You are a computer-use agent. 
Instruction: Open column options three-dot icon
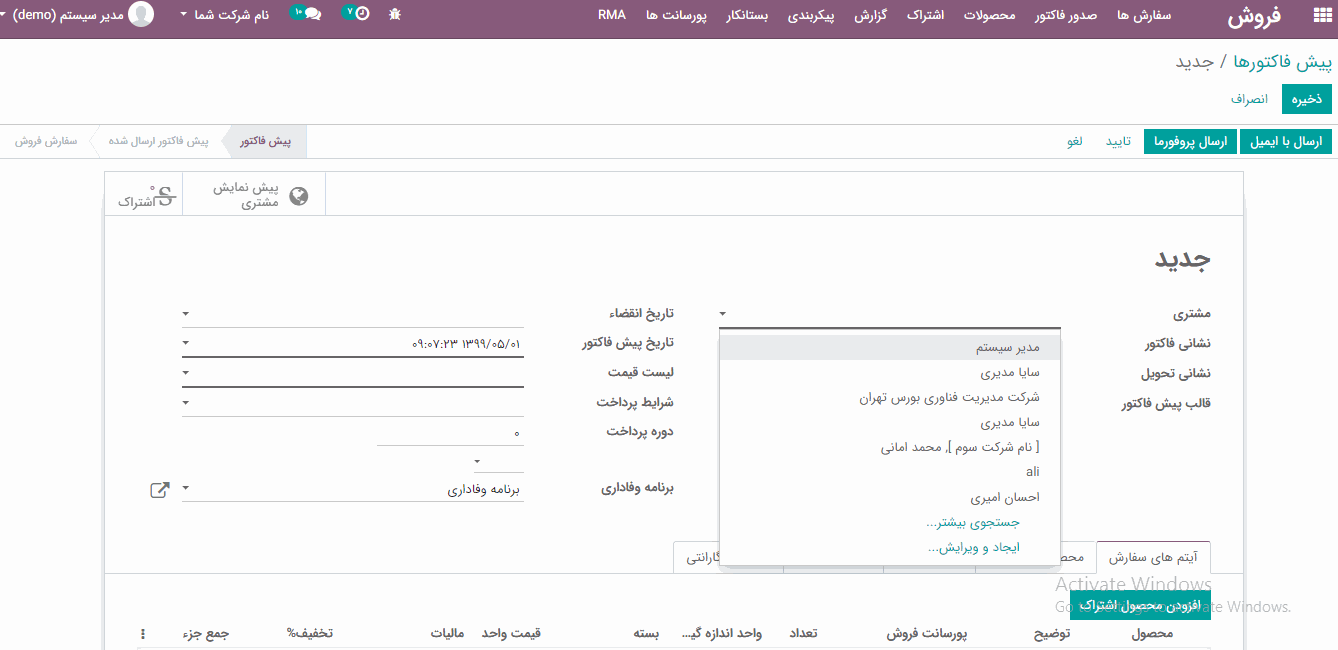pyautogui.click(x=143, y=634)
